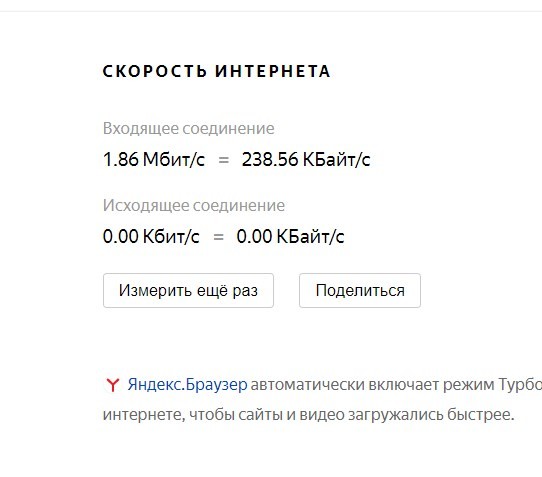The height and width of the screenshot is (477, 542).
Task: Click the word "быстрее" ending the description
Action: click(480, 414)
